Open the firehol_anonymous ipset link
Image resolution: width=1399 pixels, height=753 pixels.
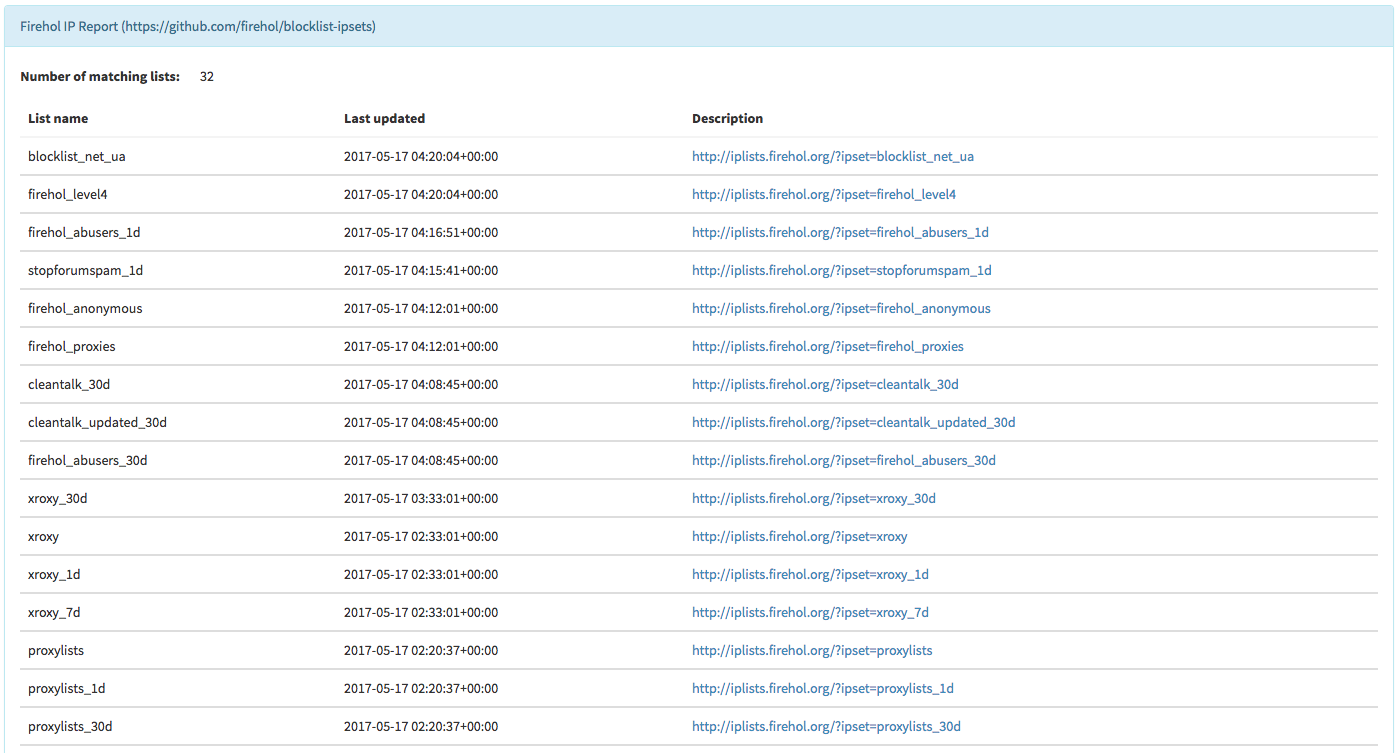coord(841,308)
